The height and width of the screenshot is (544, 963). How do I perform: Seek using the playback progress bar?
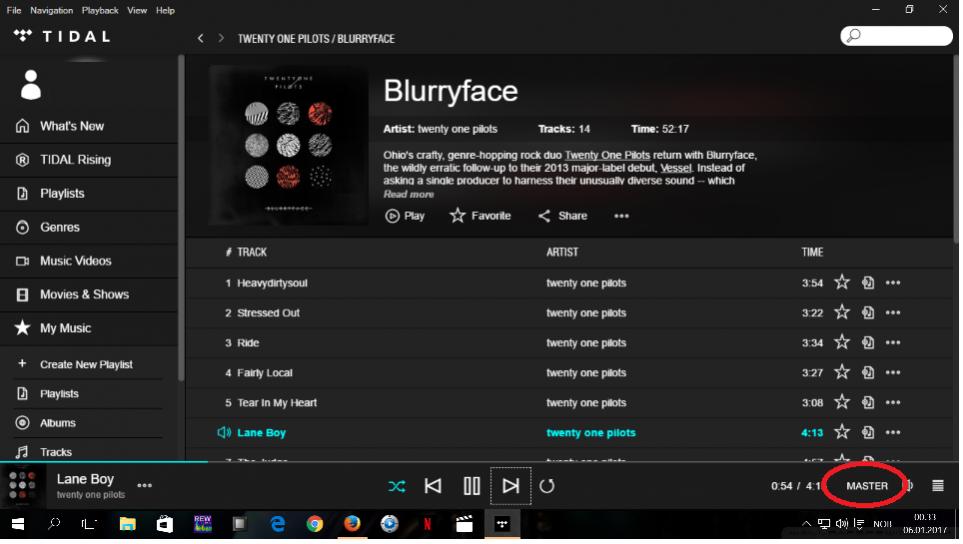pyautogui.click(x=481, y=463)
